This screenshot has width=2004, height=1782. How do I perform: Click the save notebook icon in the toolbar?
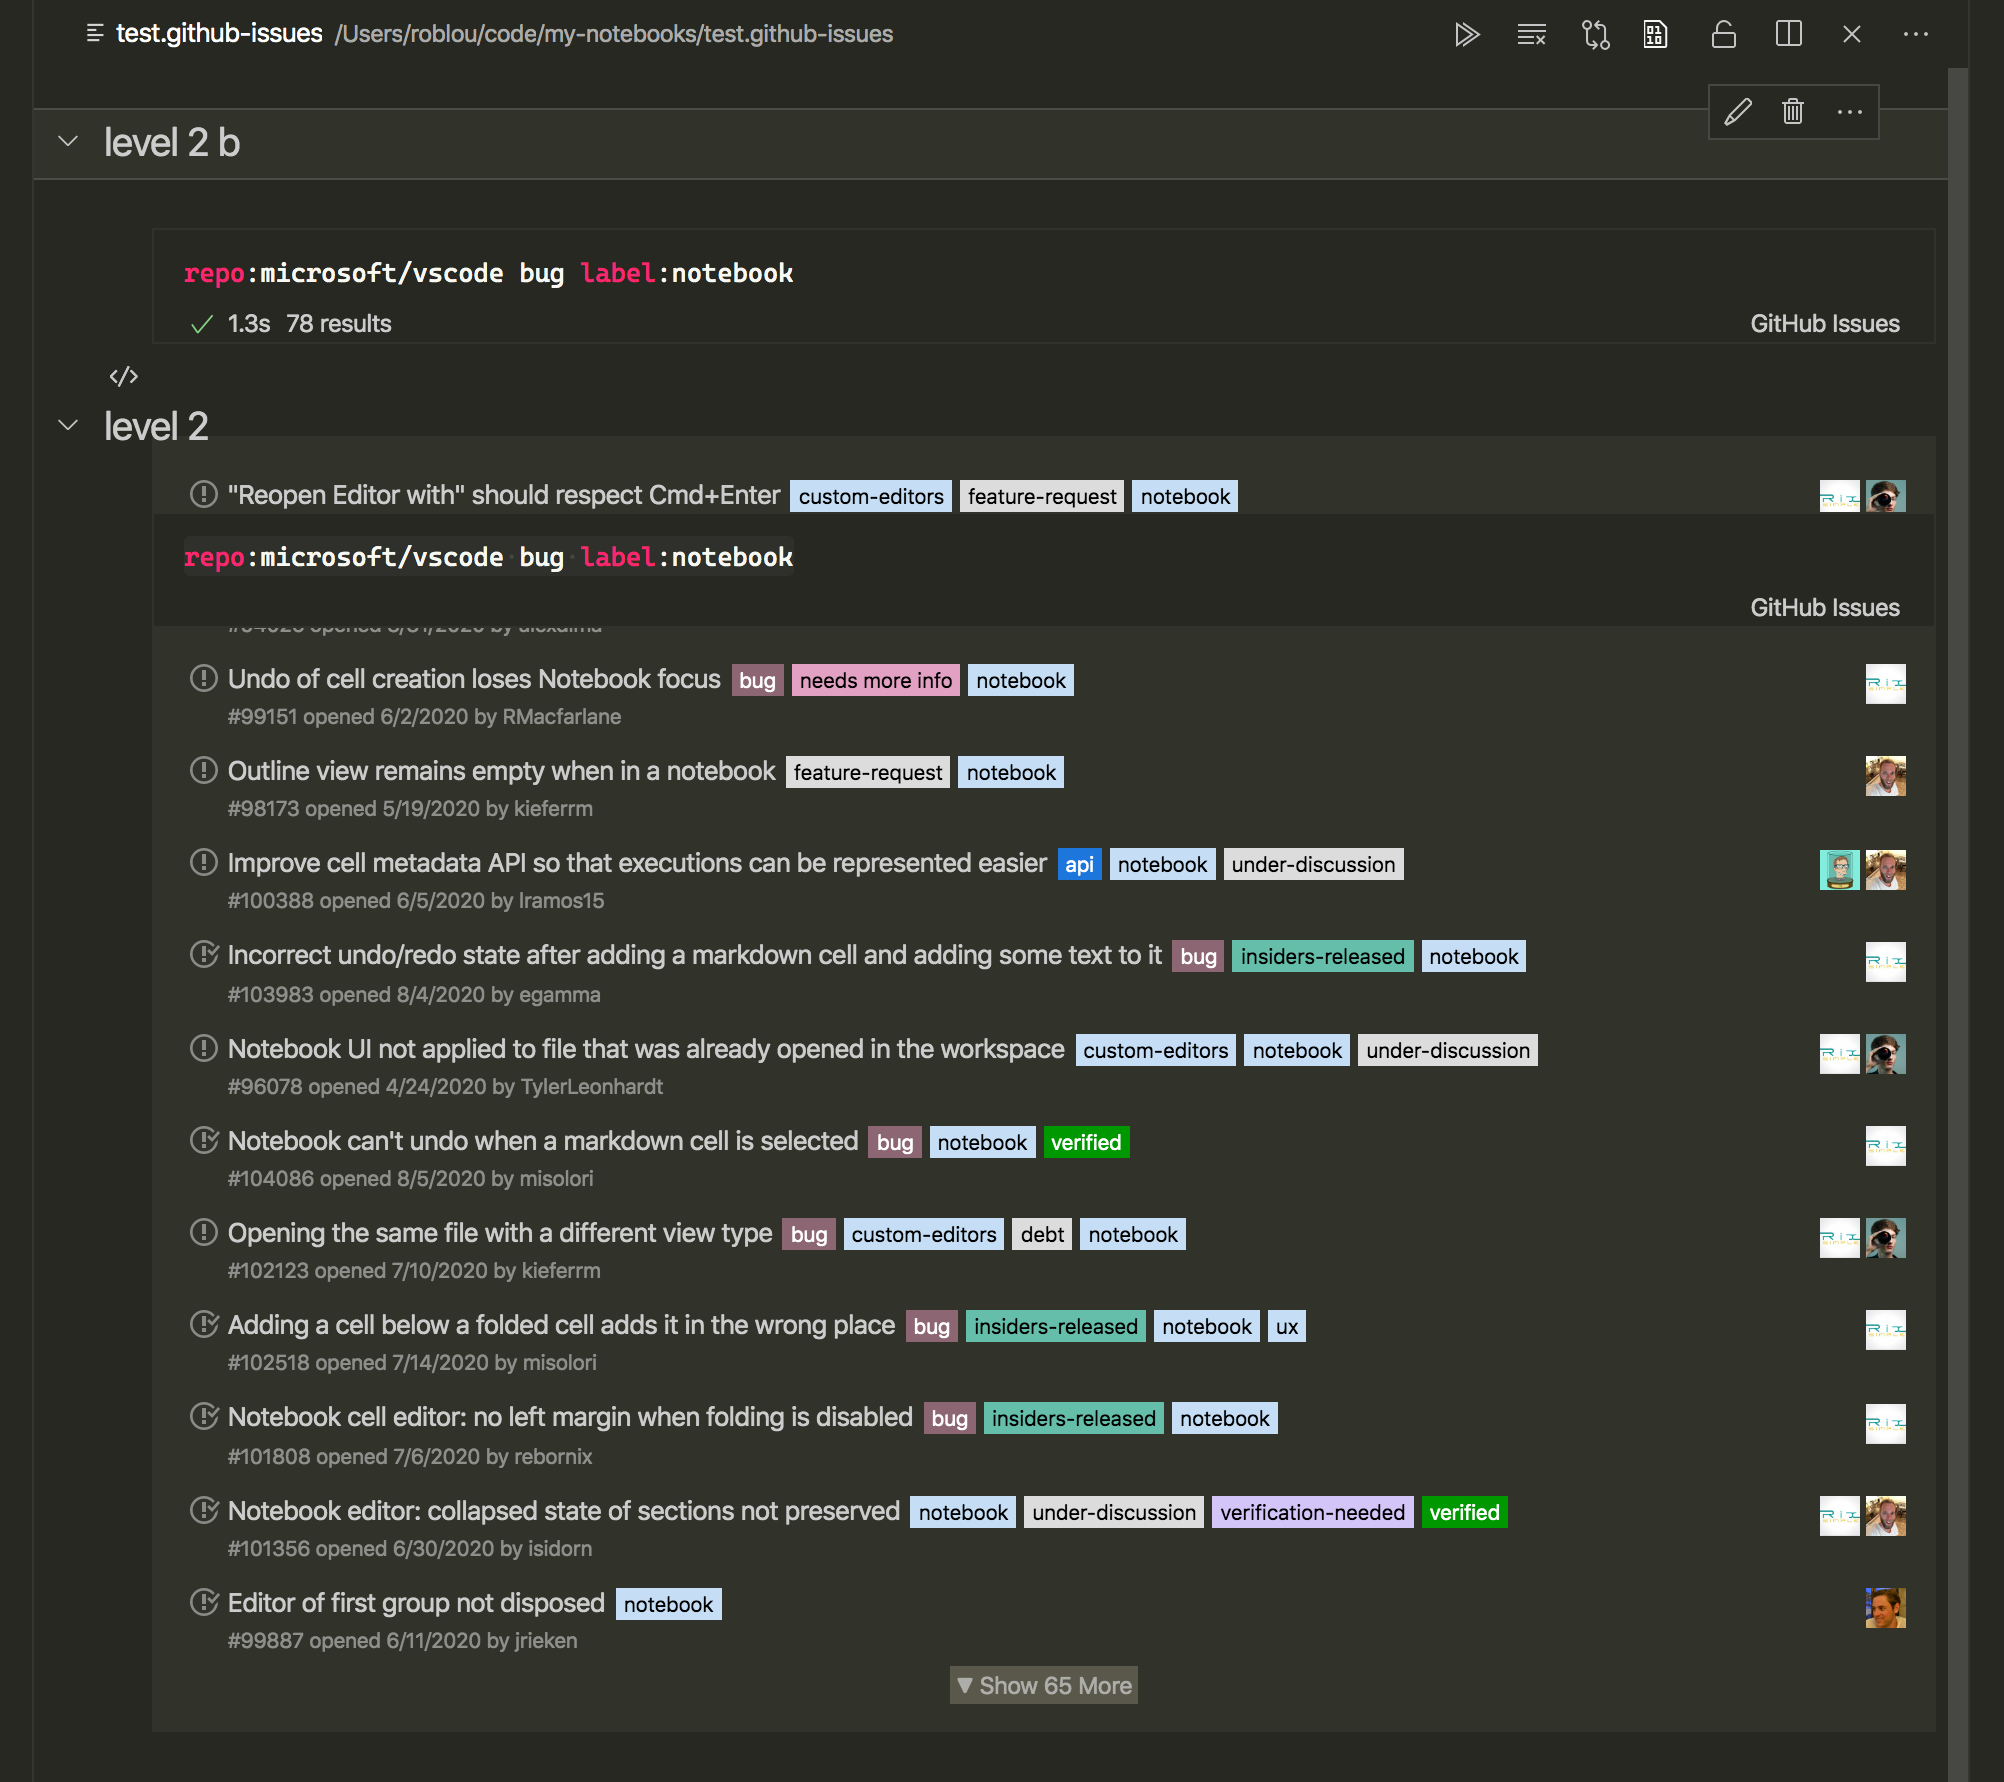[1656, 35]
